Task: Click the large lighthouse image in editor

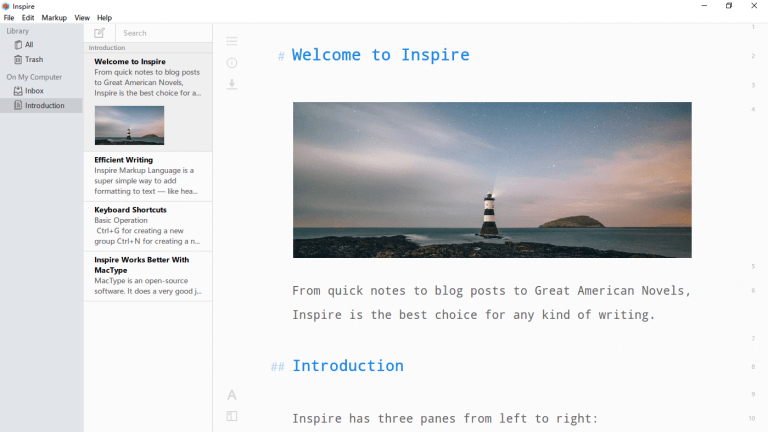Action: pyautogui.click(x=492, y=180)
